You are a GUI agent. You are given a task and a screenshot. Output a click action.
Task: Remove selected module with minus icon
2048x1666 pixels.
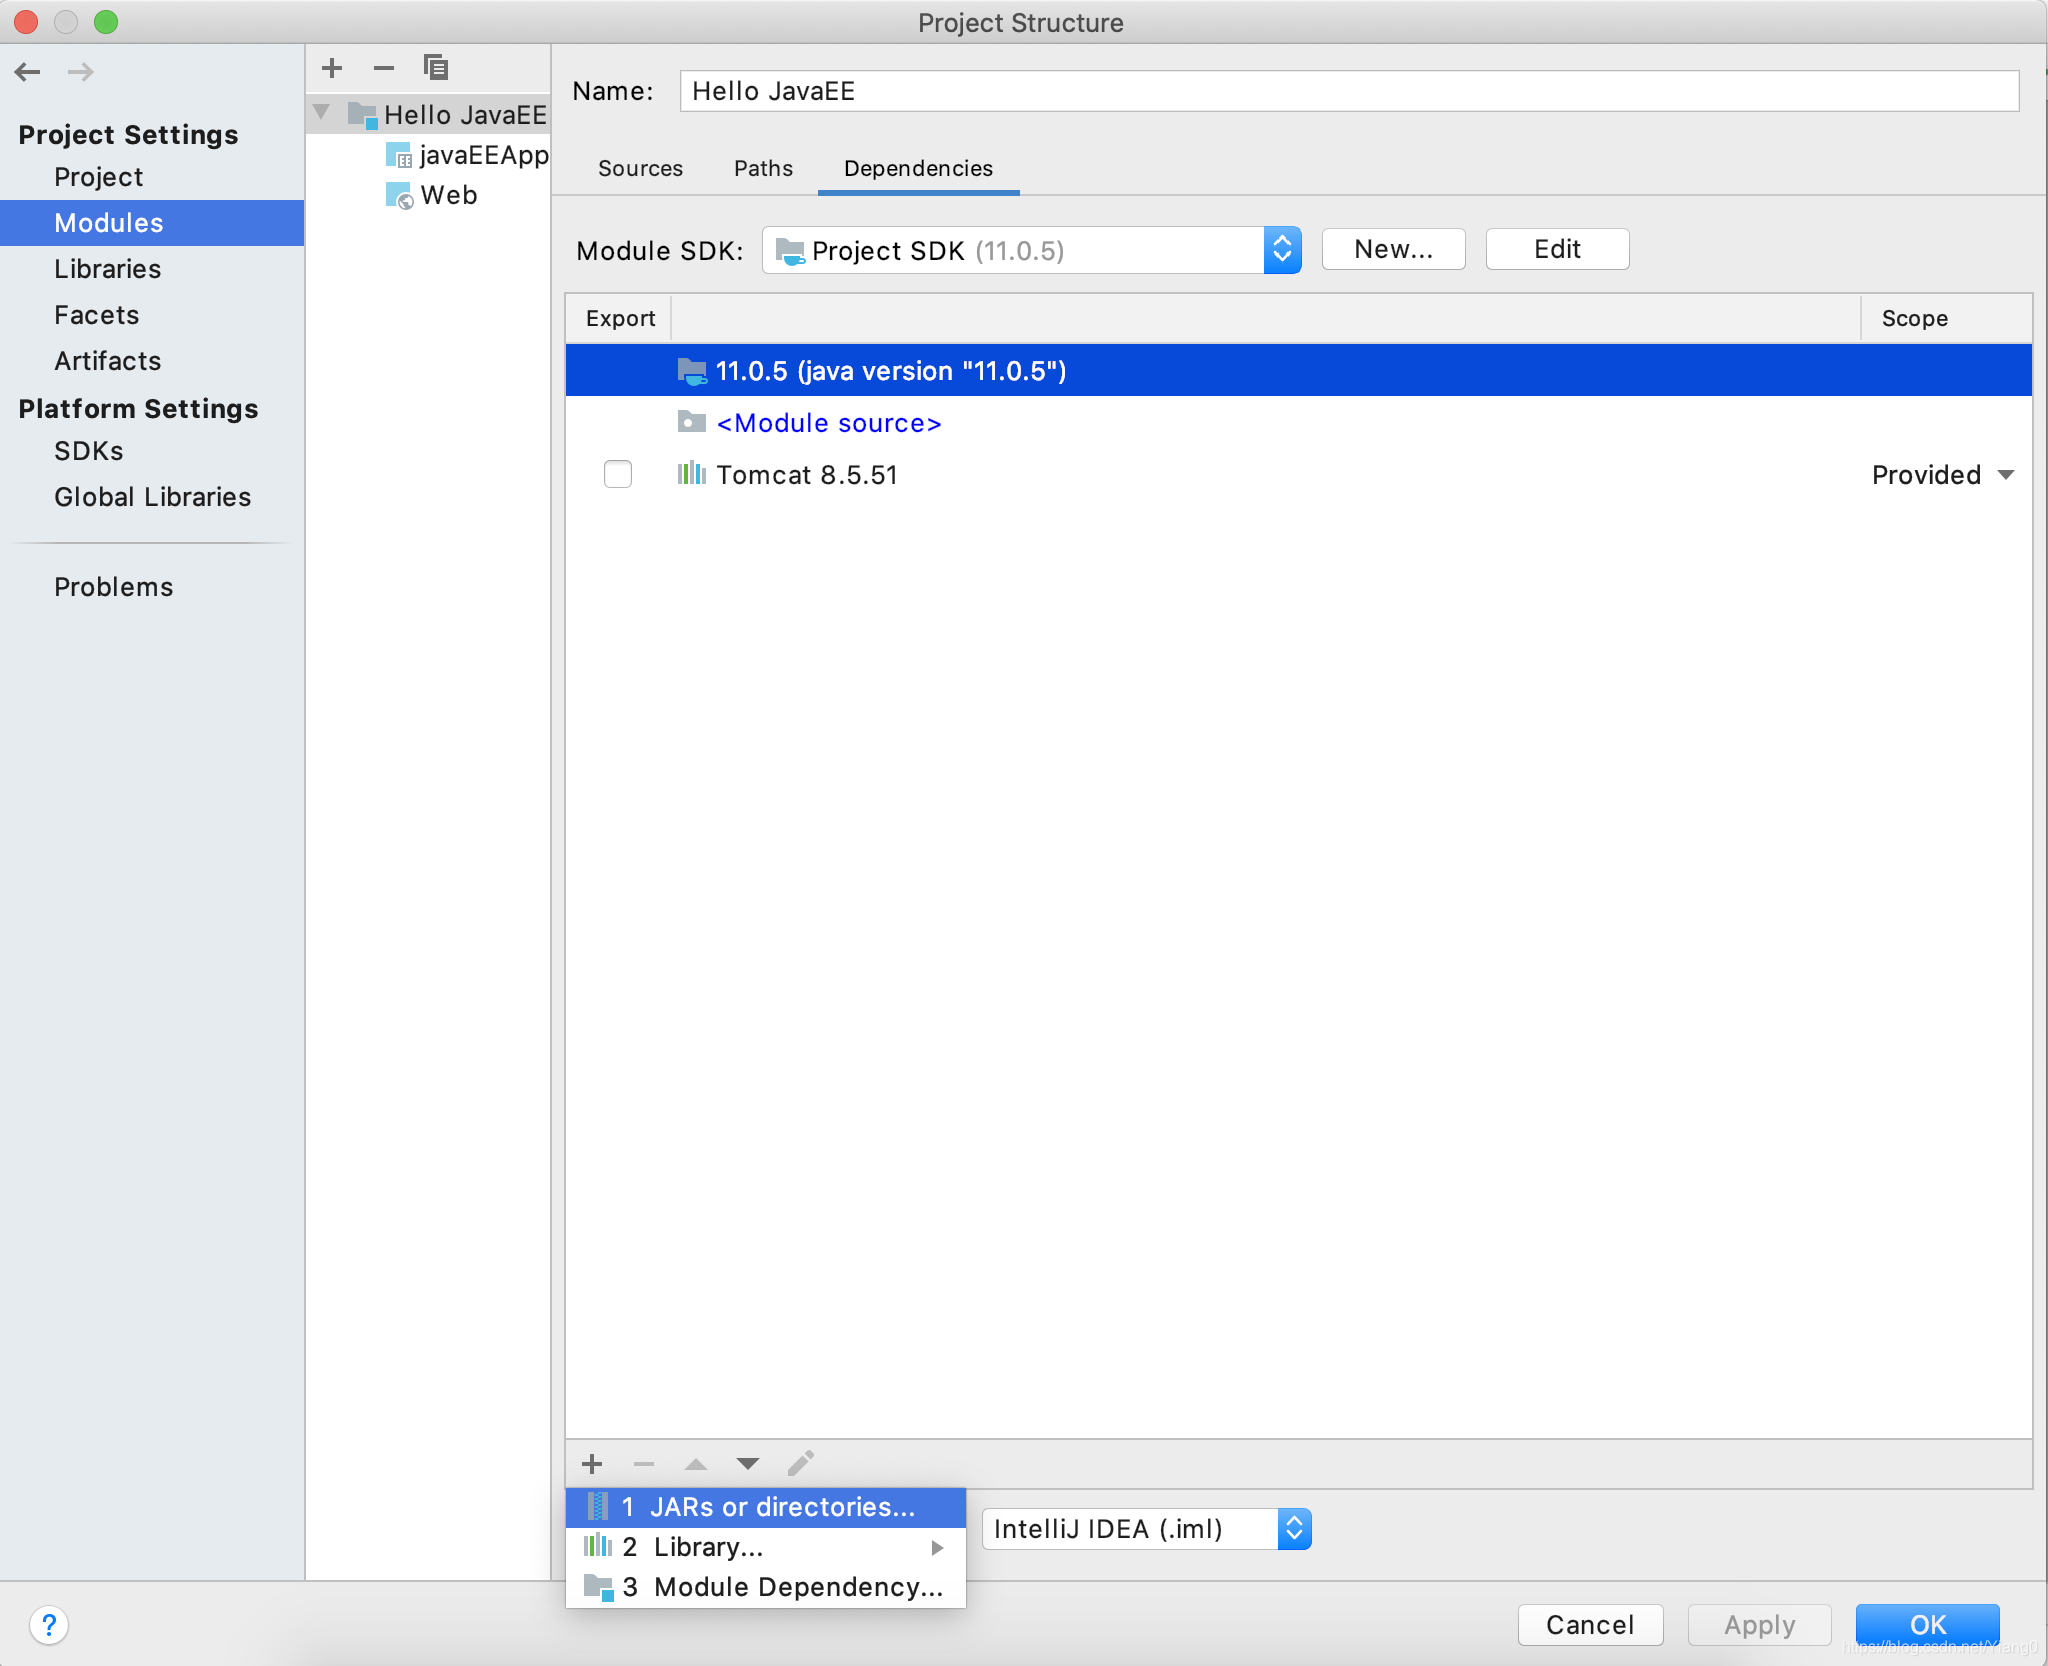pyautogui.click(x=384, y=68)
